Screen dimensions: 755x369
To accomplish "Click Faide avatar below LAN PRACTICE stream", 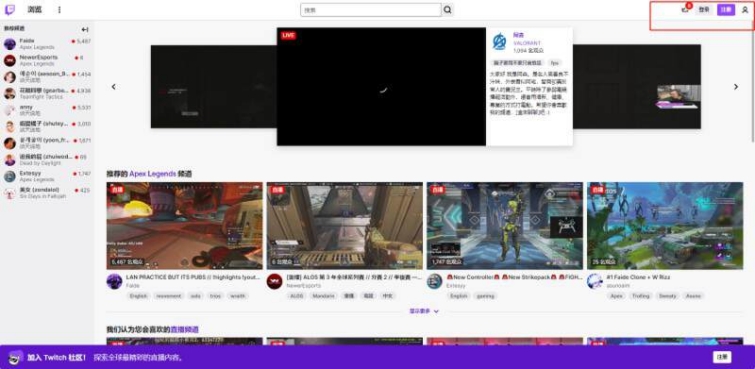I will (x=114, y=281).
